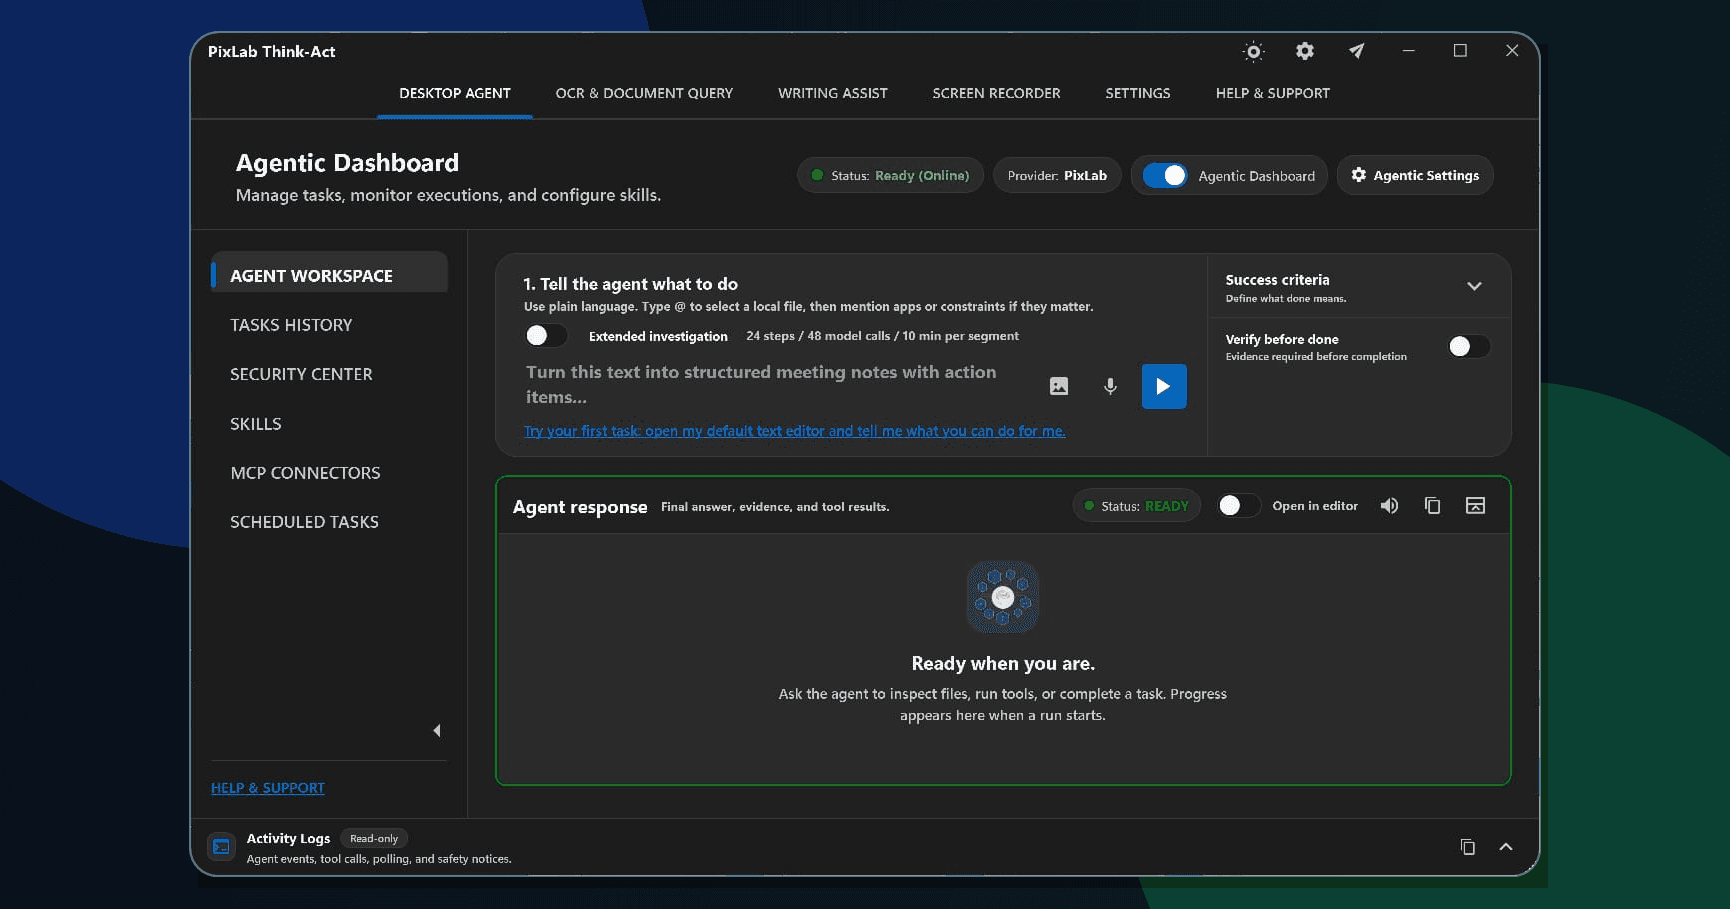Viewport: 1730px width, 909px height.
Task: Run the task with the blue play button
Action: (1164, 386)
